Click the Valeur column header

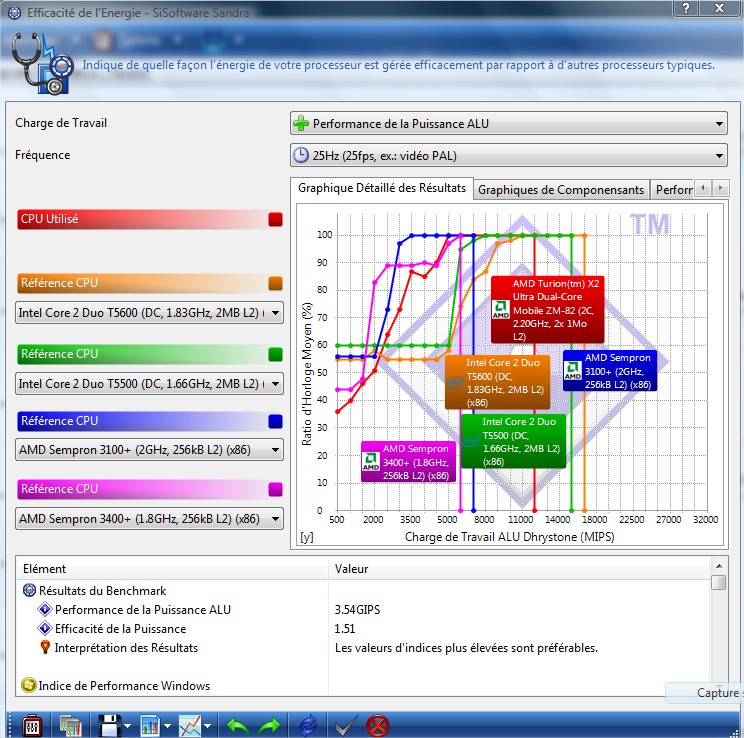tap(520, 569)
